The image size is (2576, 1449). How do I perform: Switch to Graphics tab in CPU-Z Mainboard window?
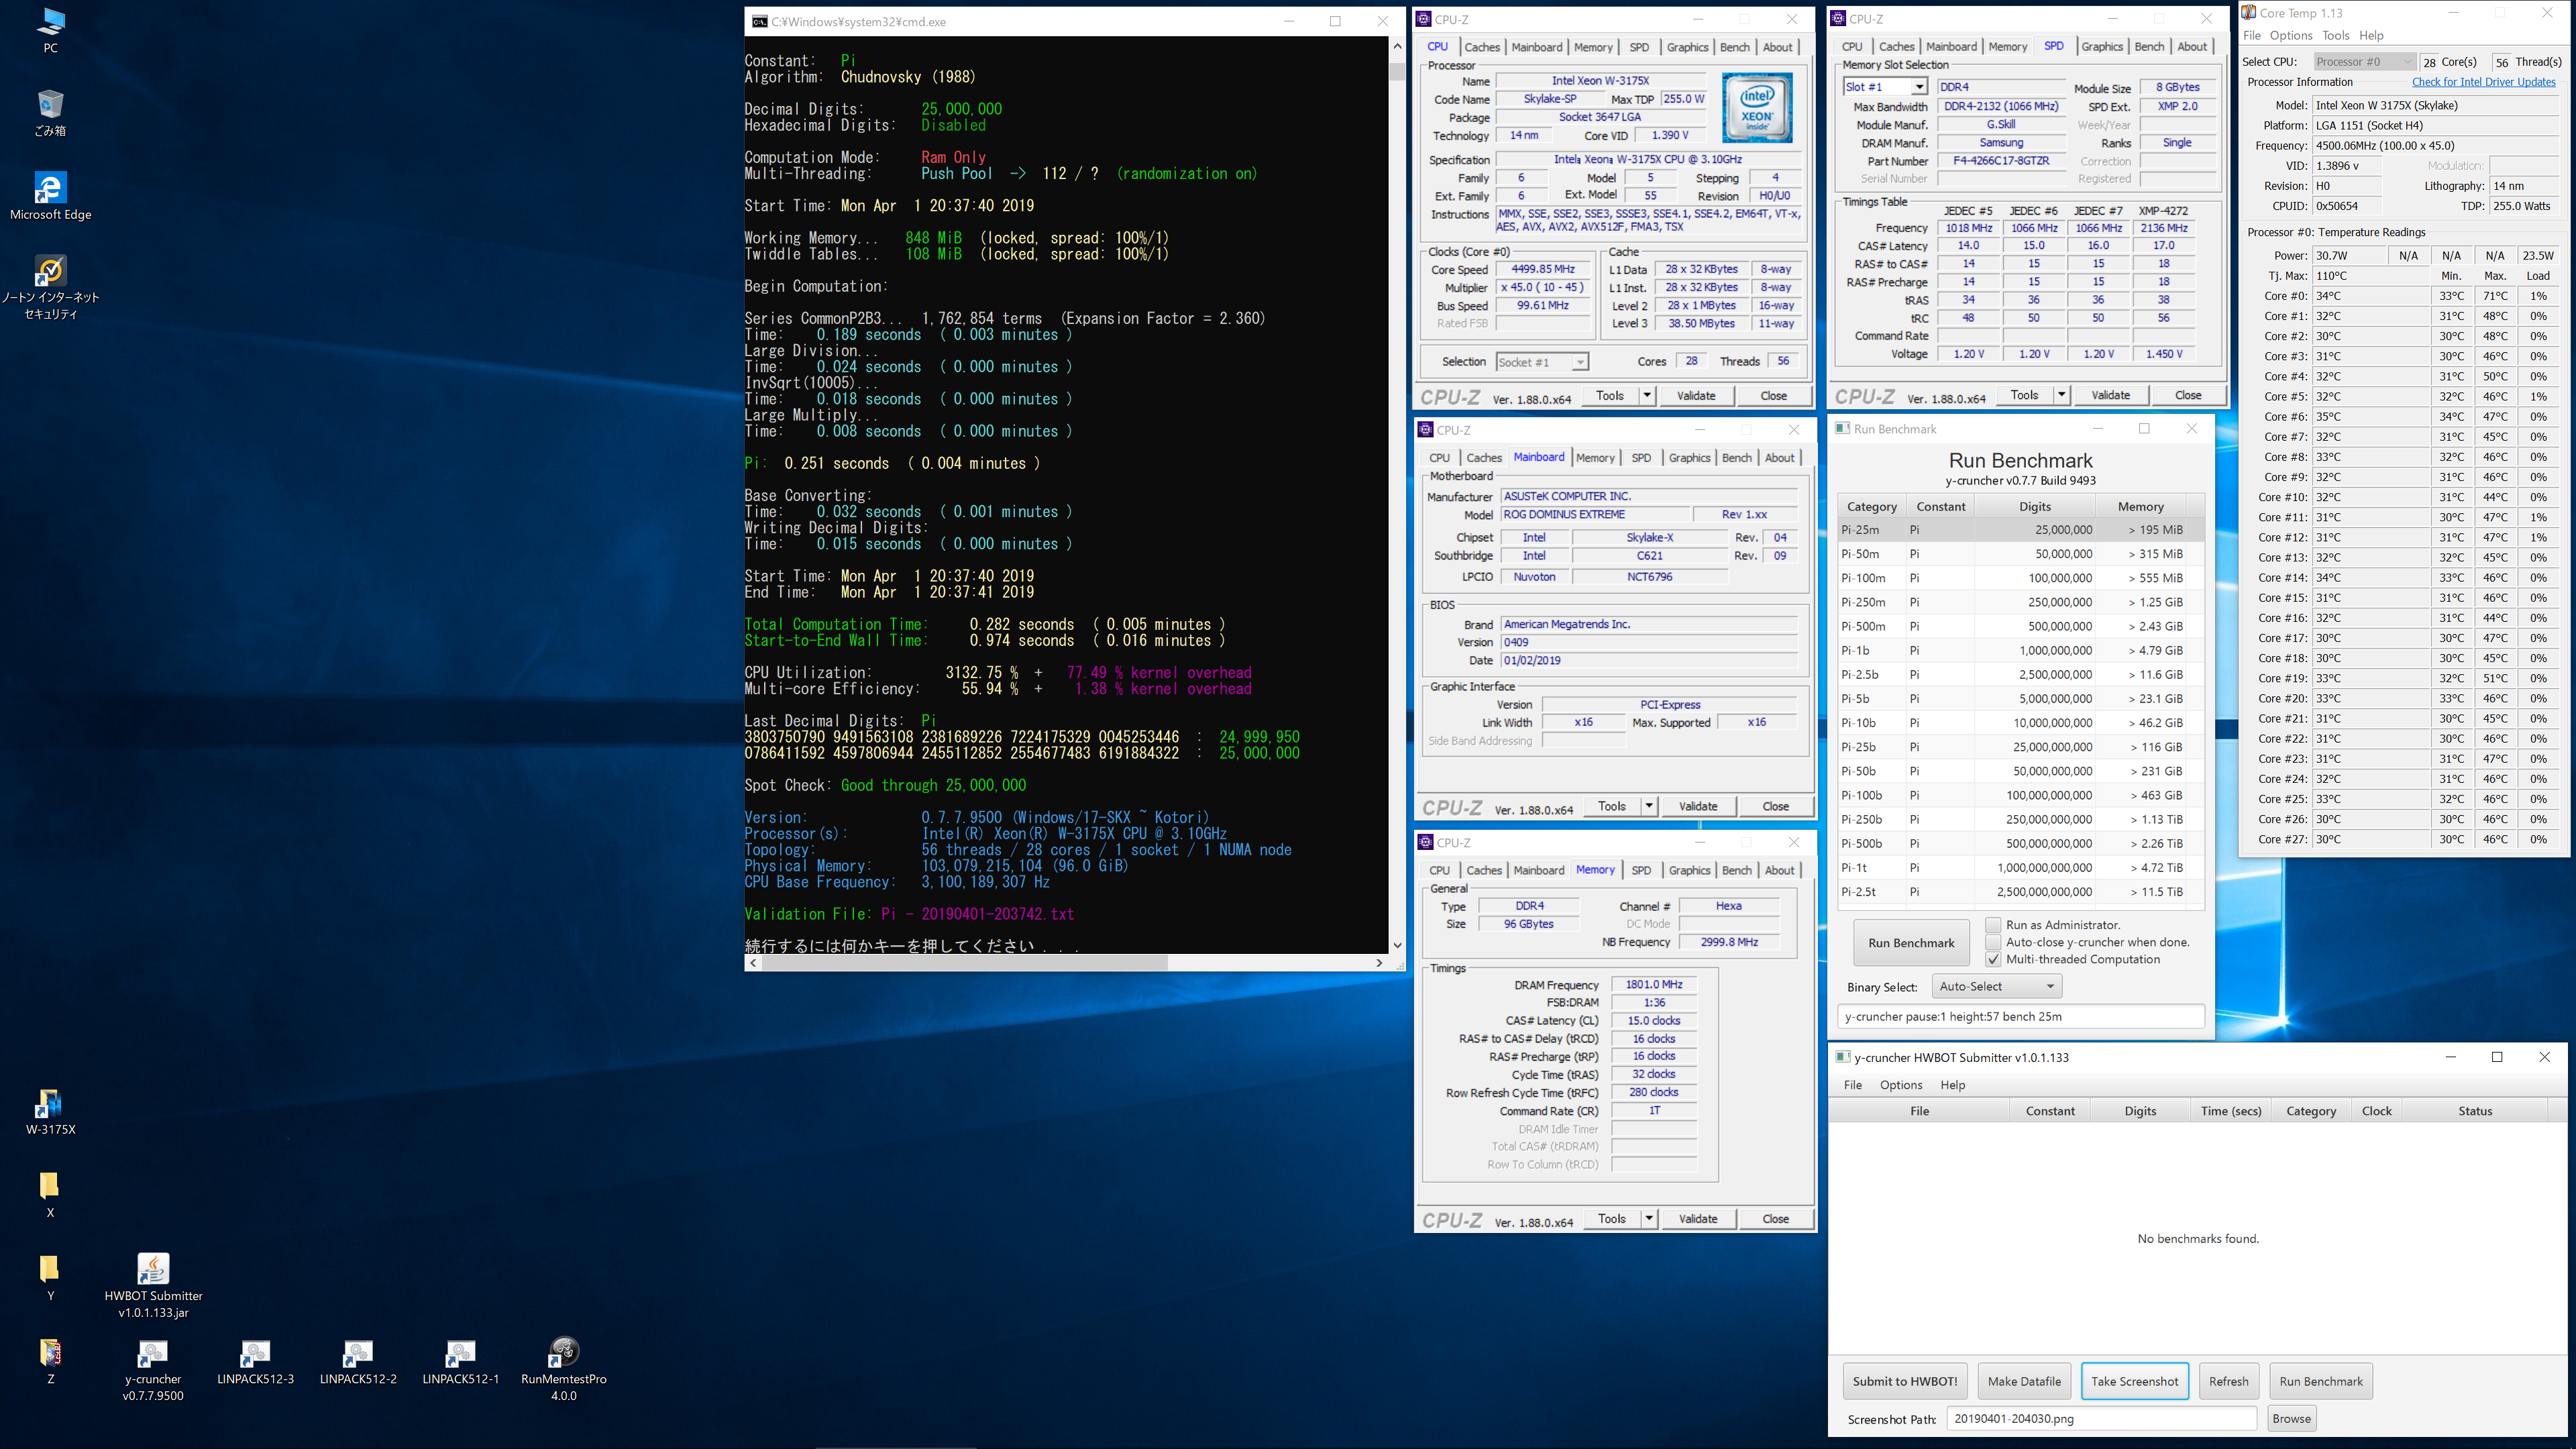pos(1689,457)
